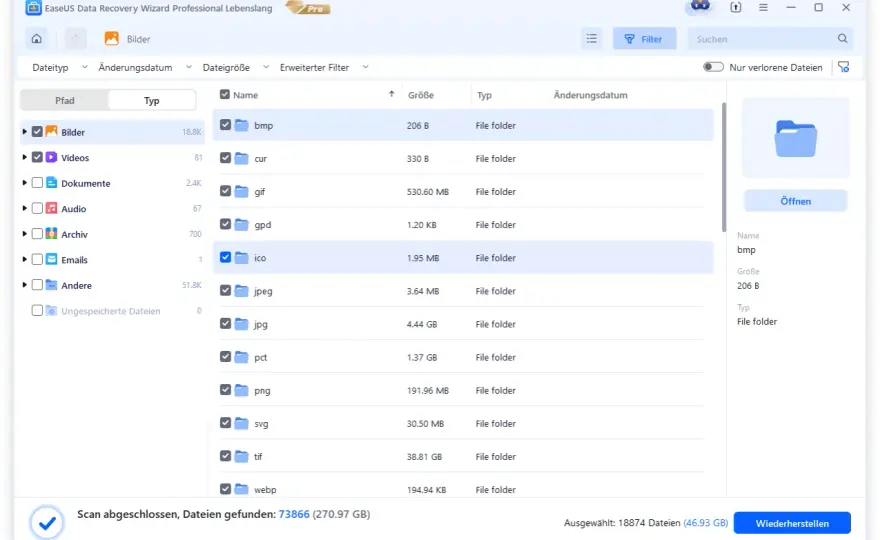
Task: Select the cur folder row
Action: (x=463, y=158)
